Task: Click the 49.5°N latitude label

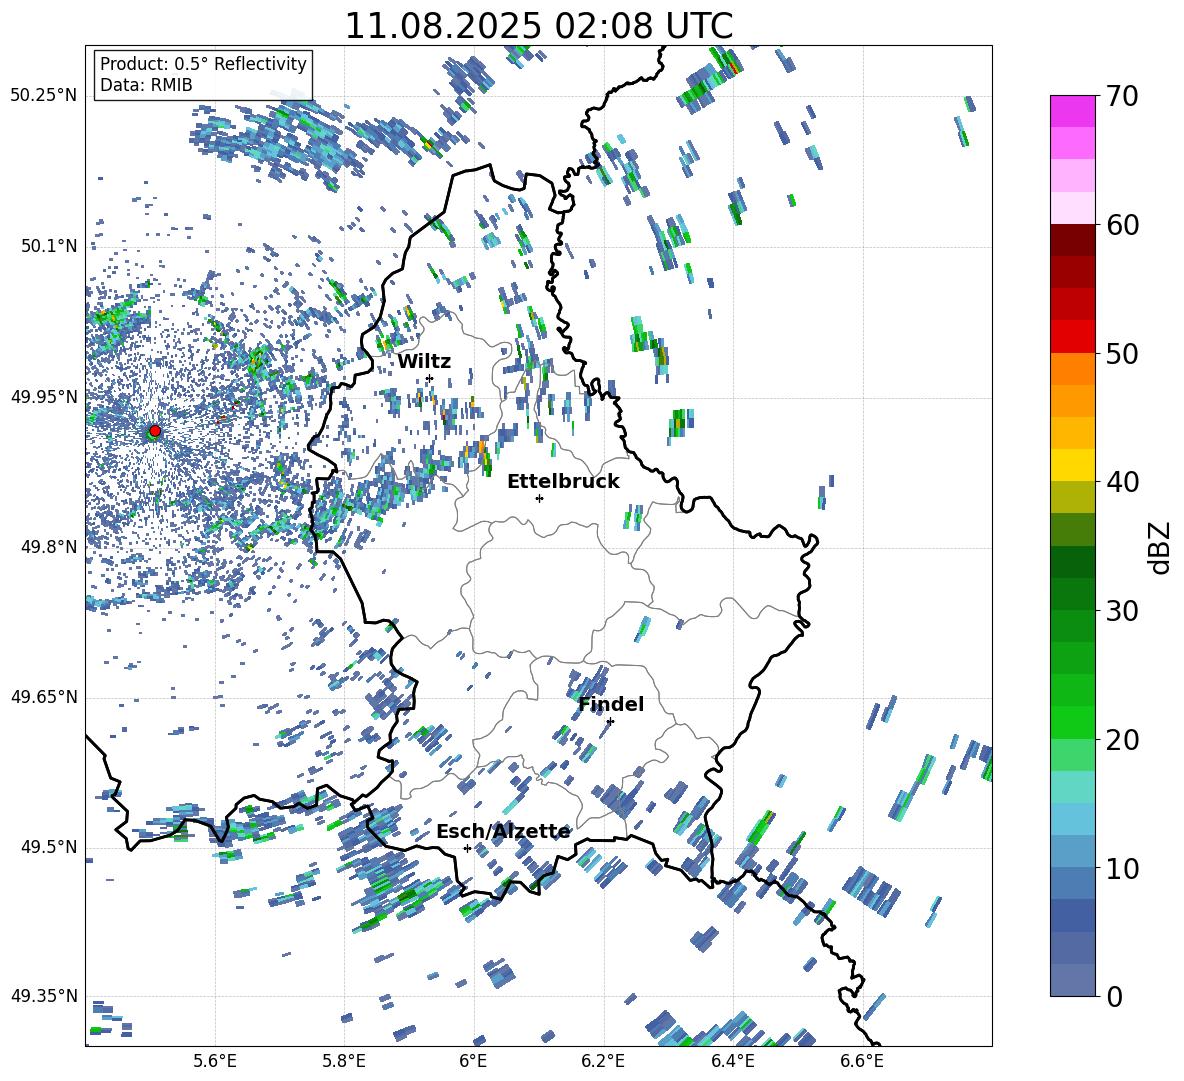Action: tap(49, 847)
